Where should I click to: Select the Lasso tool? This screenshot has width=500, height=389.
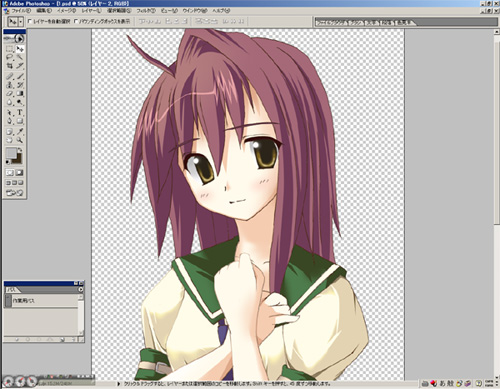(10, 58)
